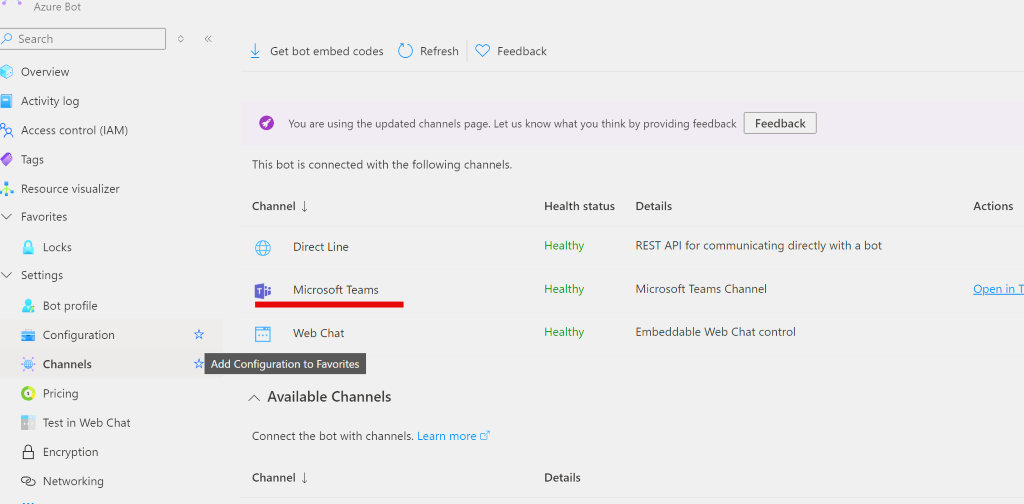Open Networking settings
The height and width of the screenshot is (504, 1024).
[73, 481]
